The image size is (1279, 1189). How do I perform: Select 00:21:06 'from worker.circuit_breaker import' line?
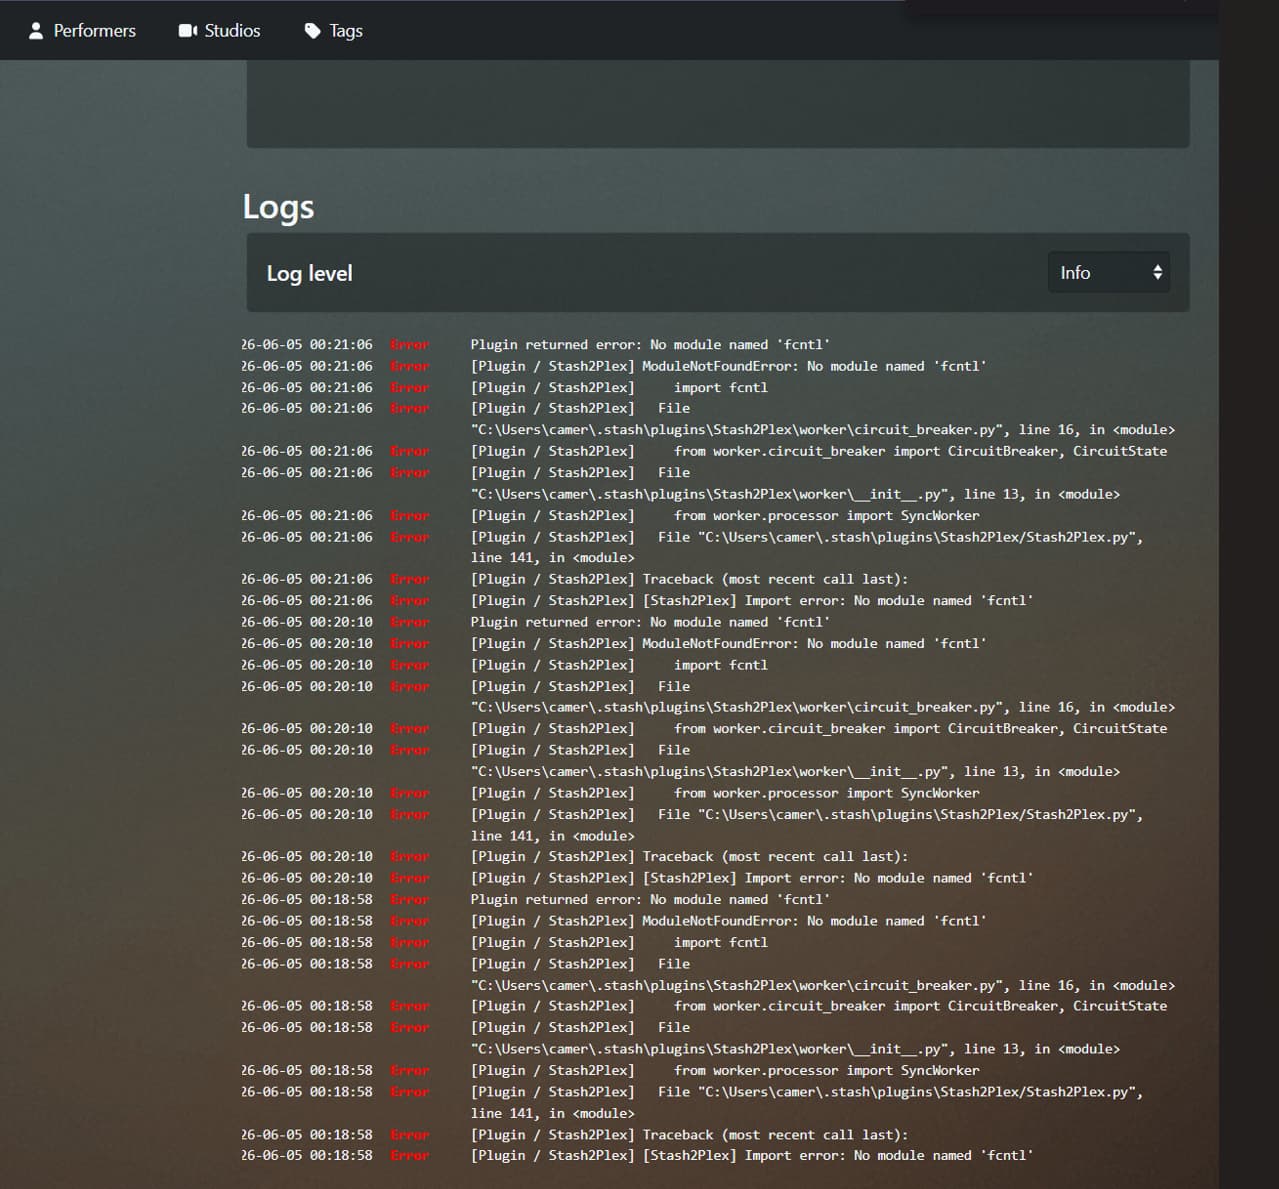[x=819, y=451]
